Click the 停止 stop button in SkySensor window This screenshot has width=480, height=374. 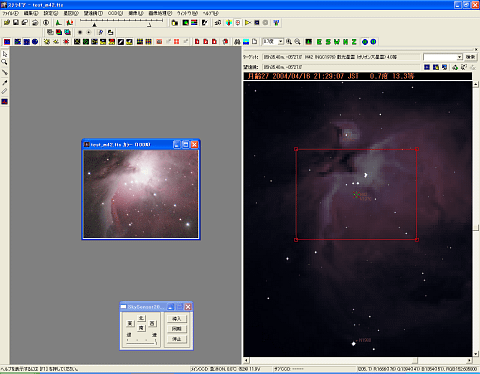point(177,339)
